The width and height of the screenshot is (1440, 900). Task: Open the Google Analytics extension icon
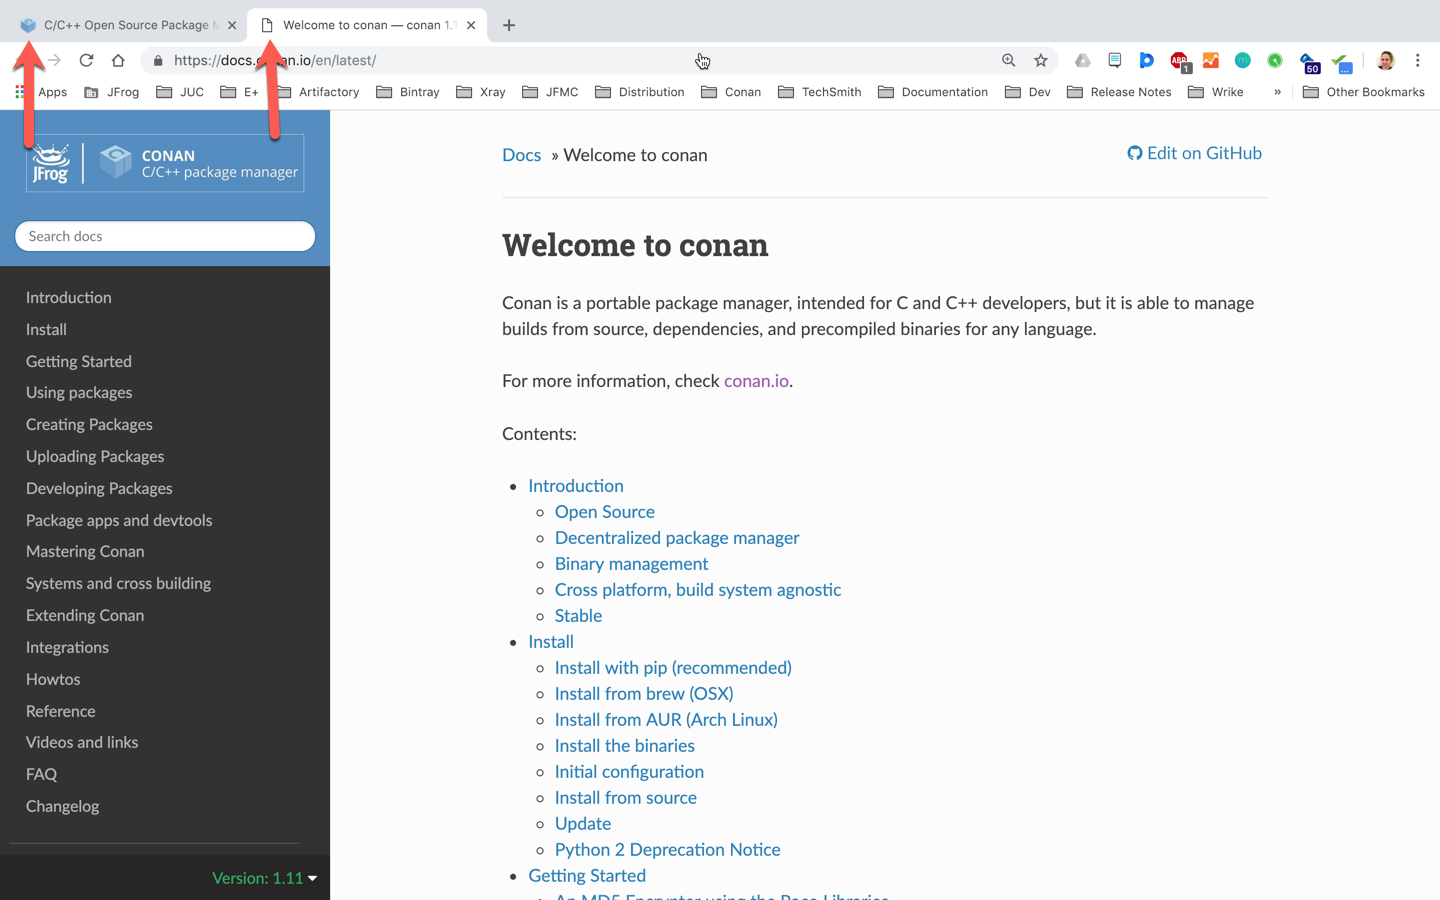1211,60
